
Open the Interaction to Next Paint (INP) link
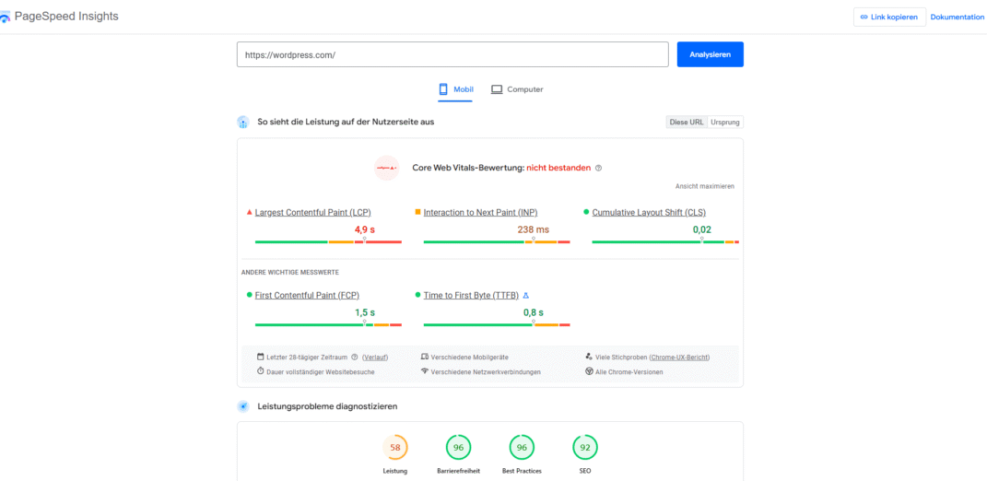(480, 213)
